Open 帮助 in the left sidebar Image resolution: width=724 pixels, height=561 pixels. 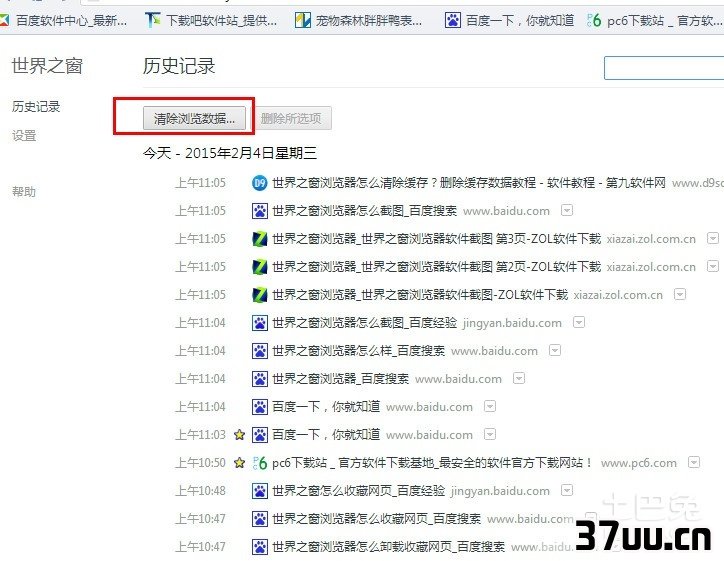point(24,192)
